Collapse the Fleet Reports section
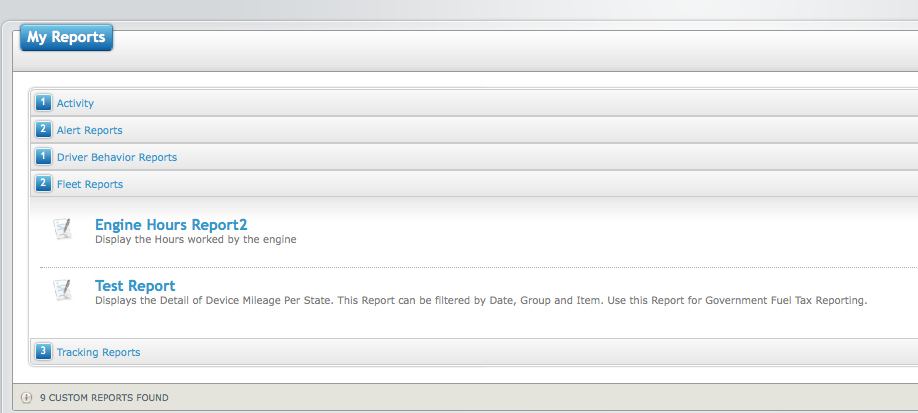Viewport: 918px width, 413px height. (x=90, y=184)
